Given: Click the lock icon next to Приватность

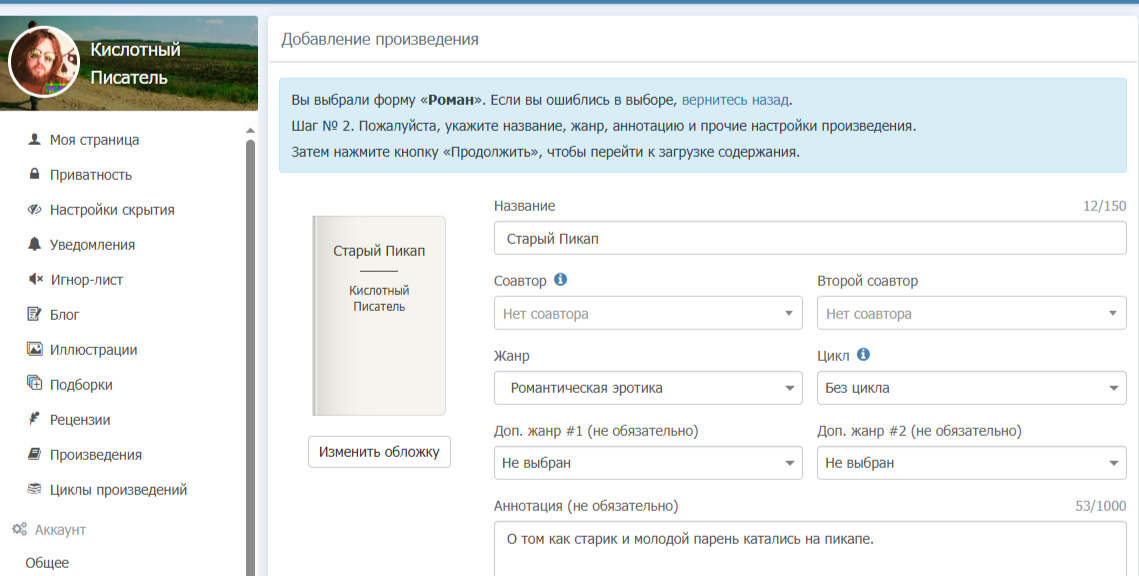Looking at the screenshot, I should click(34, 175).
